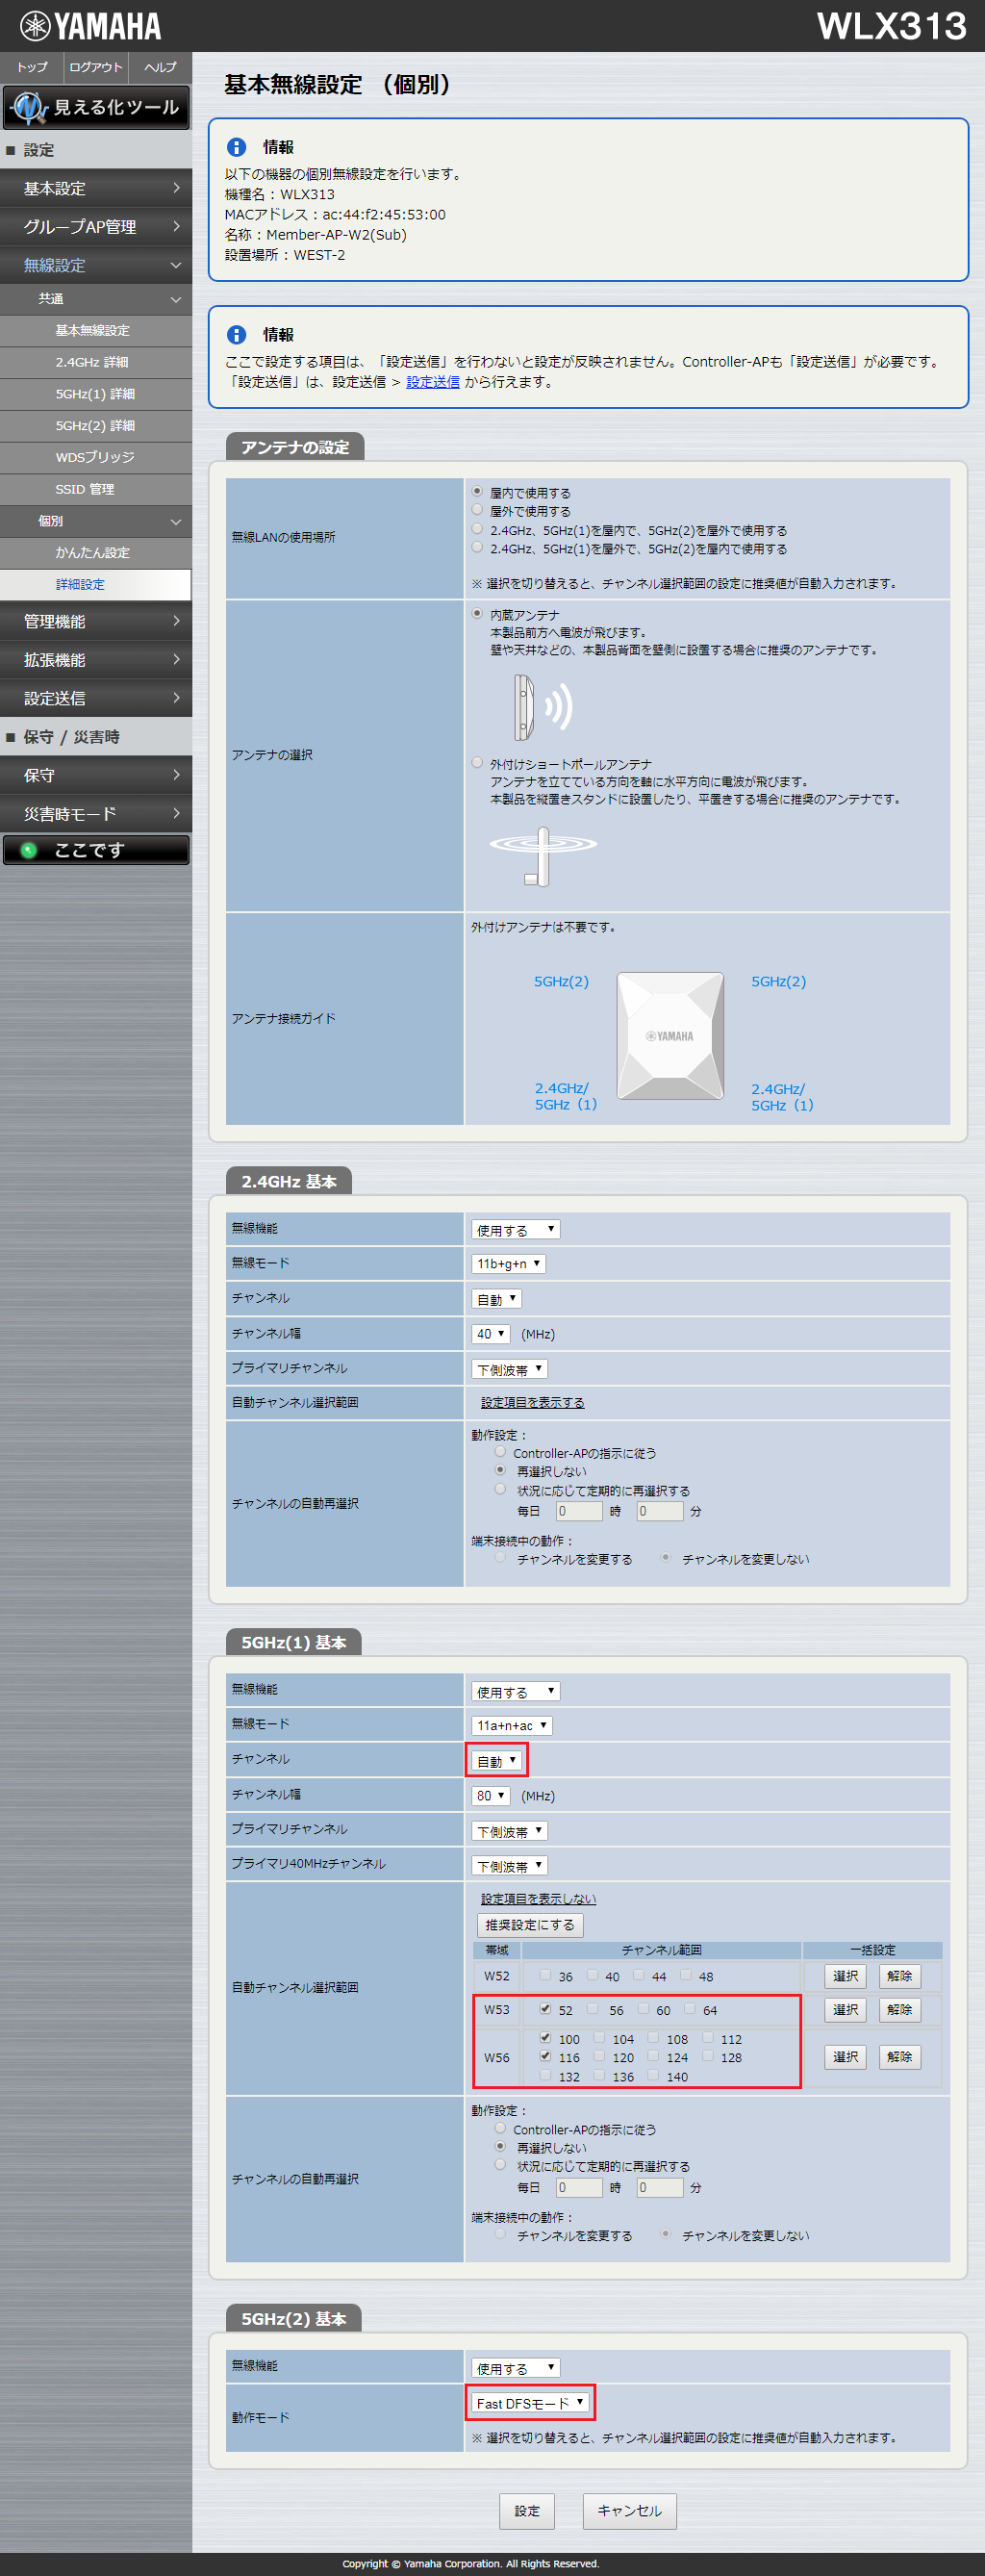Open SSID 管理 sidebar item
The width and height of the screenshot is (985, 2576).
click(x=96, y=489)
